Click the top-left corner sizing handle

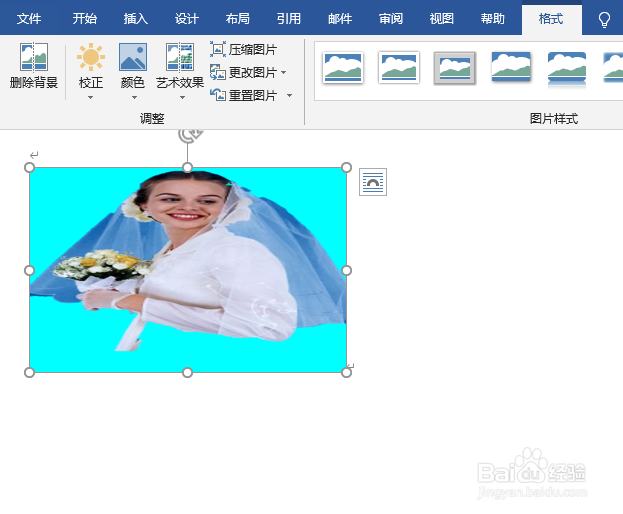(x=29, y=168)
